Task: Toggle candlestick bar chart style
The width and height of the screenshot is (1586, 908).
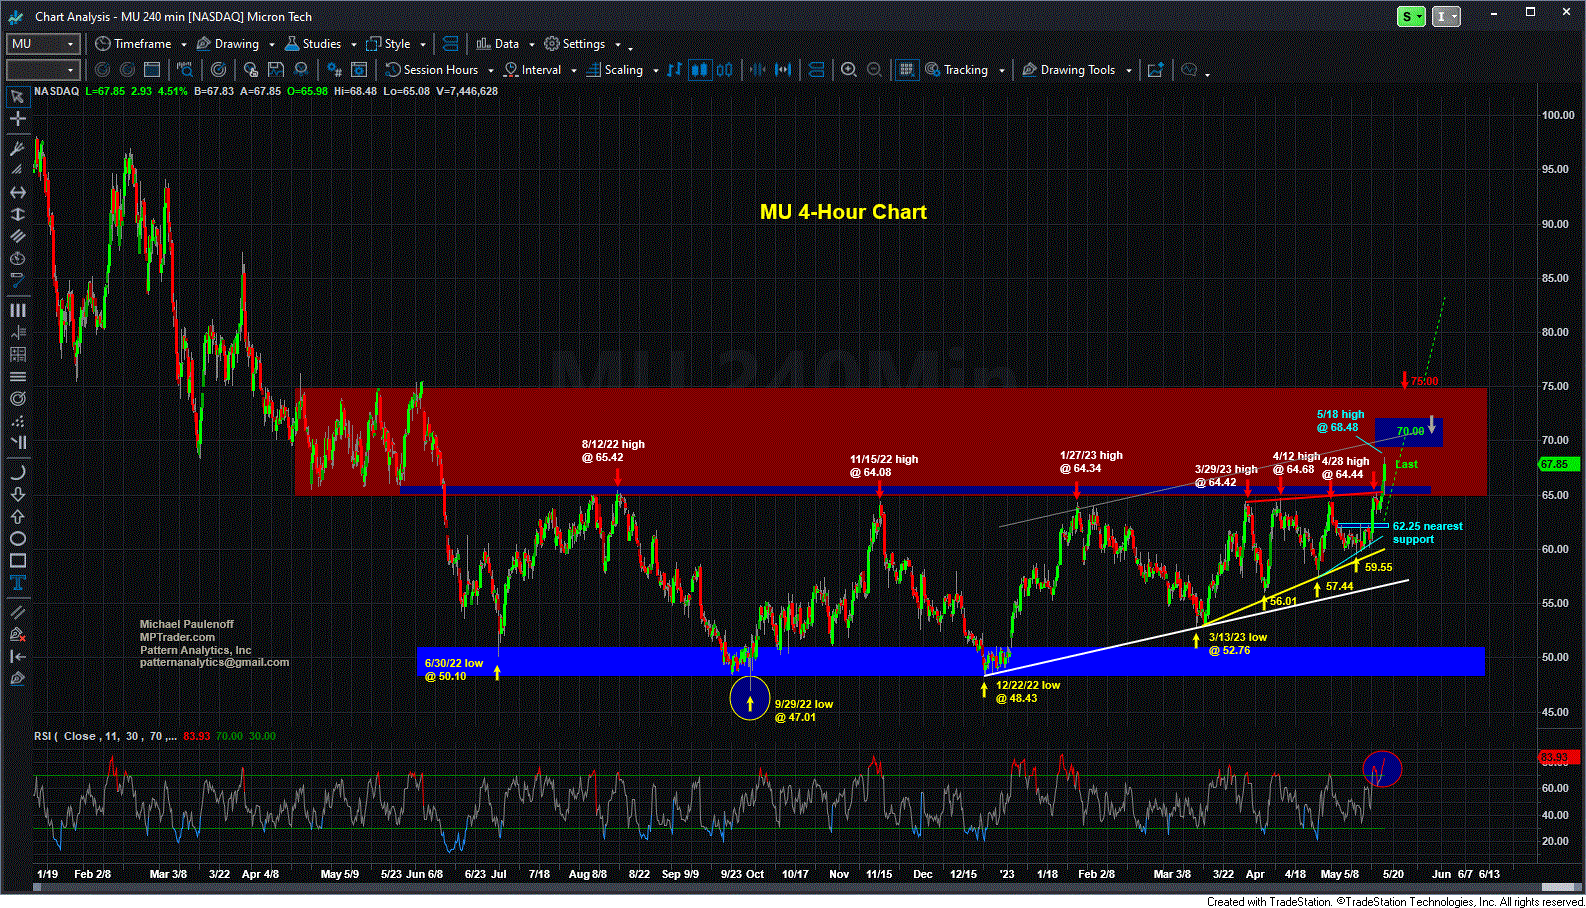Action: (x=699, y=70)
